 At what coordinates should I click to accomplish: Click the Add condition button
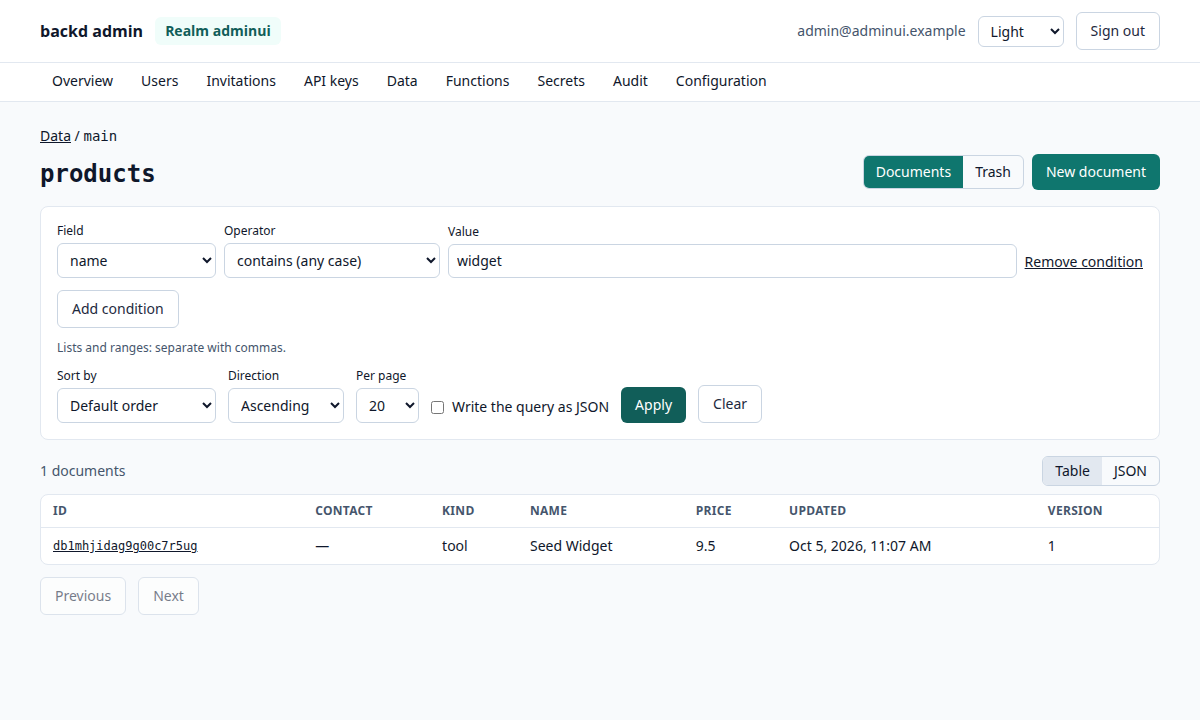tap(118, 309)
